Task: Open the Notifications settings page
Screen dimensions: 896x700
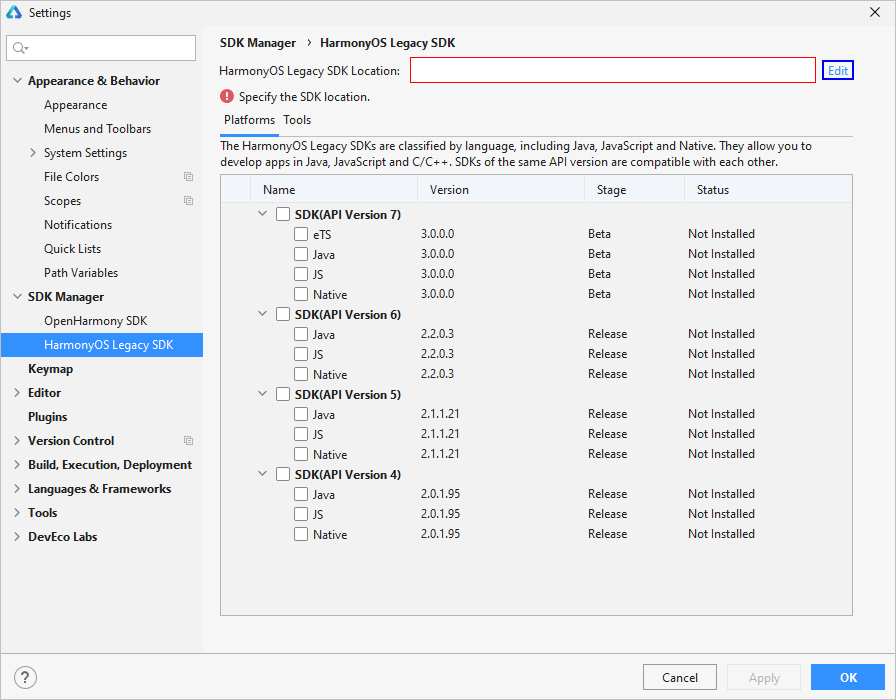Action: pos(78,225)
